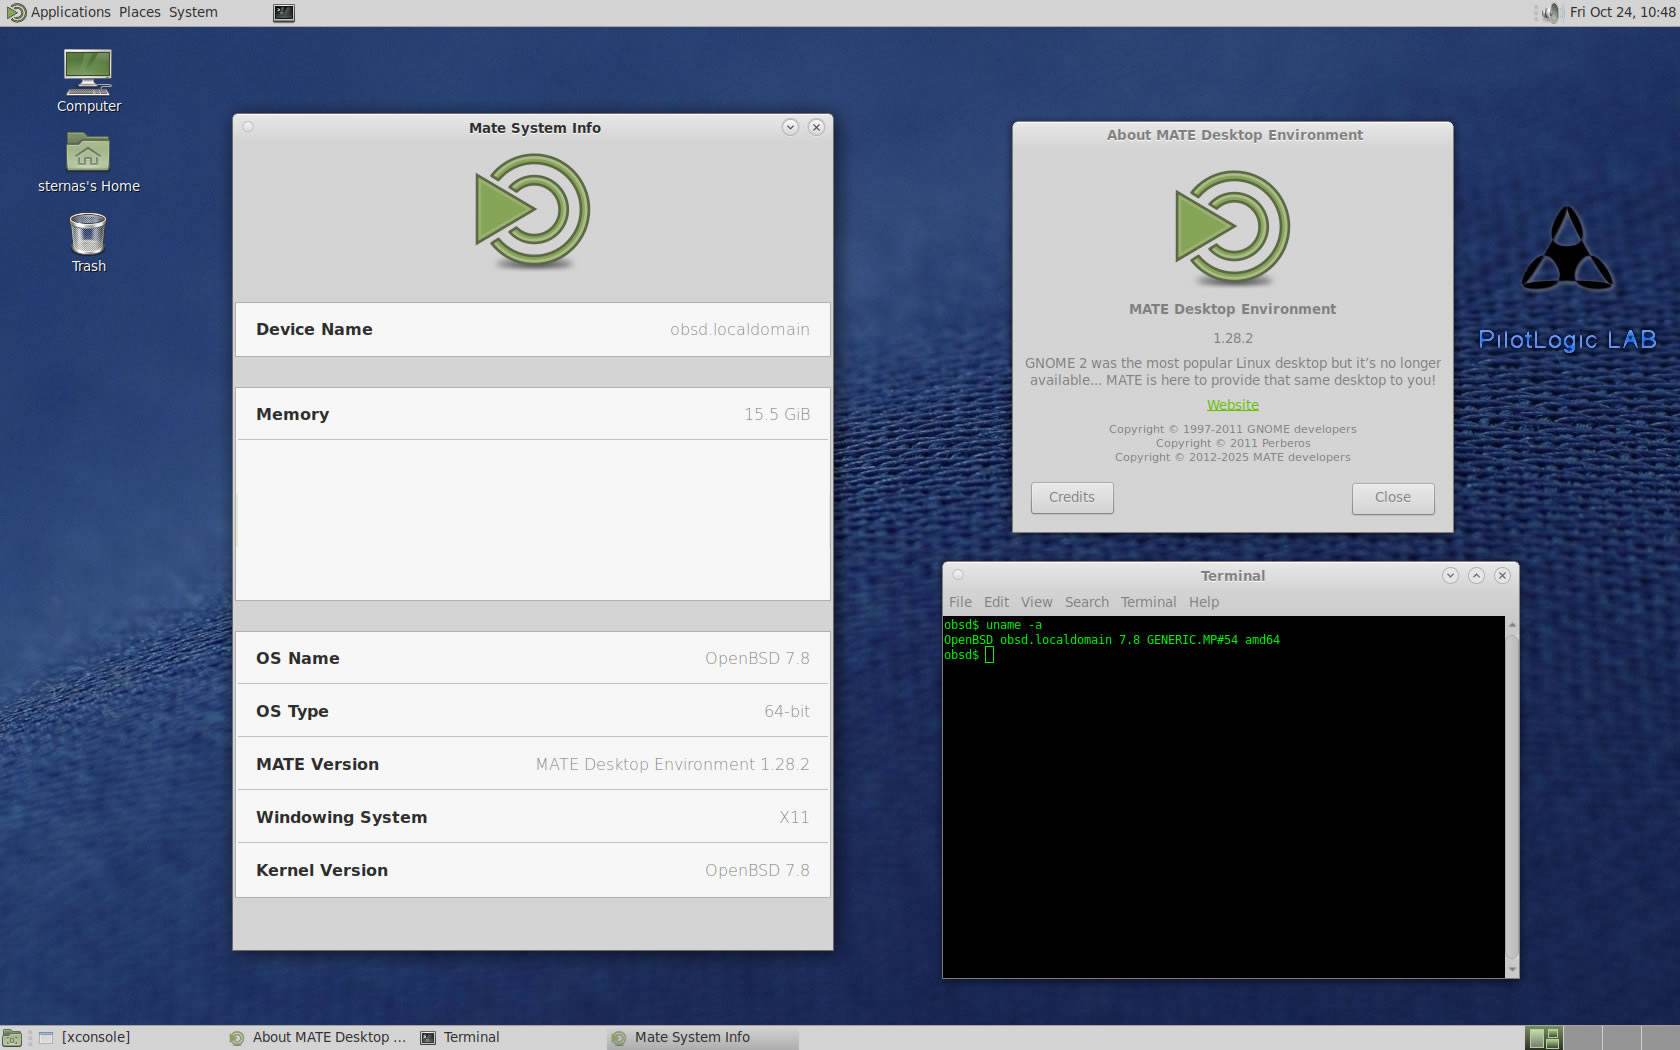Click the show desktop icon in bottom panel

(12, 1038)
